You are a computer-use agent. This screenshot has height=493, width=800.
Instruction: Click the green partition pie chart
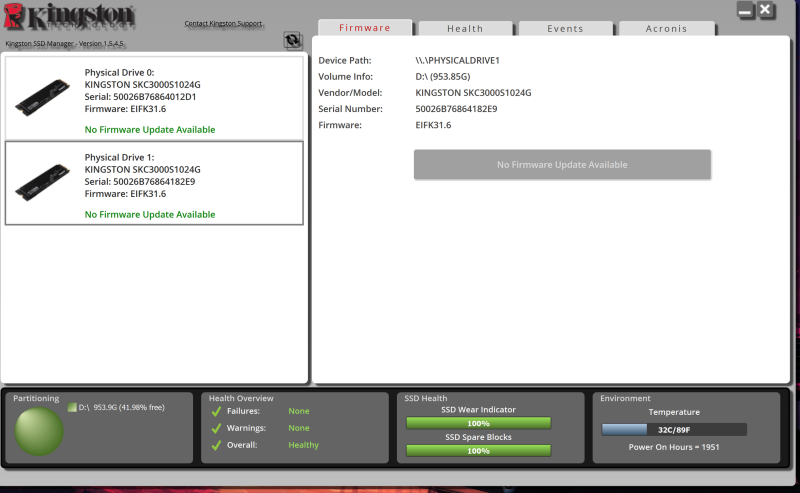coord(39,431)
